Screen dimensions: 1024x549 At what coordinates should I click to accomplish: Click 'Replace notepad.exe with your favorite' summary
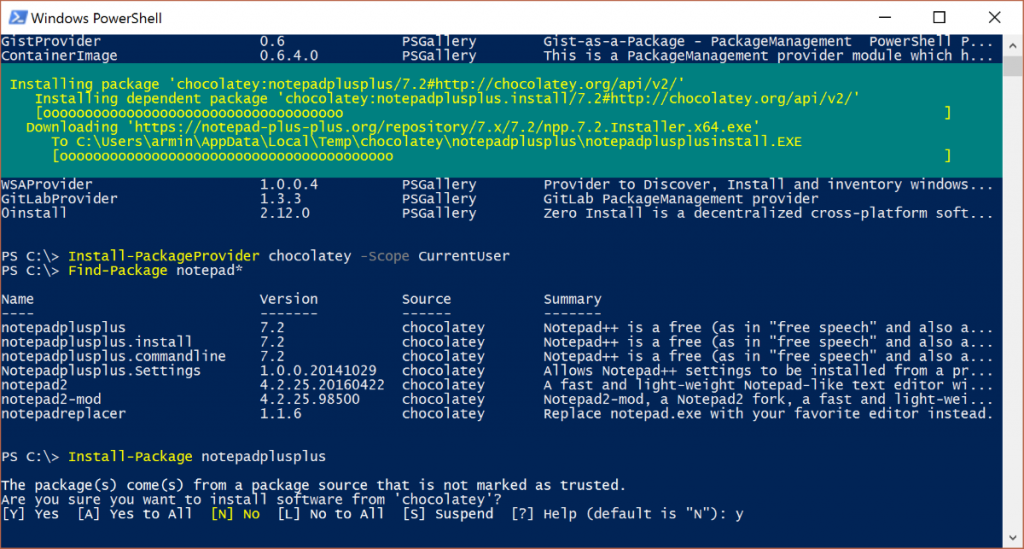point(768,413)
